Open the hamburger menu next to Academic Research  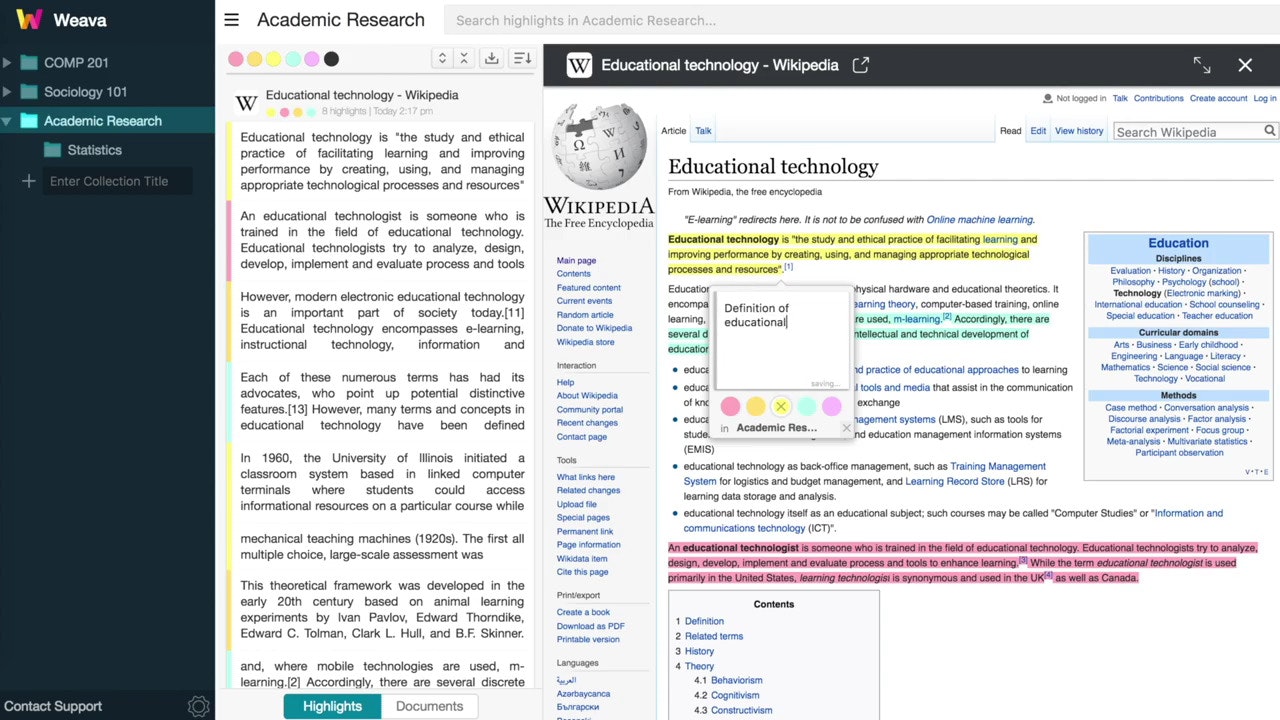231,20
